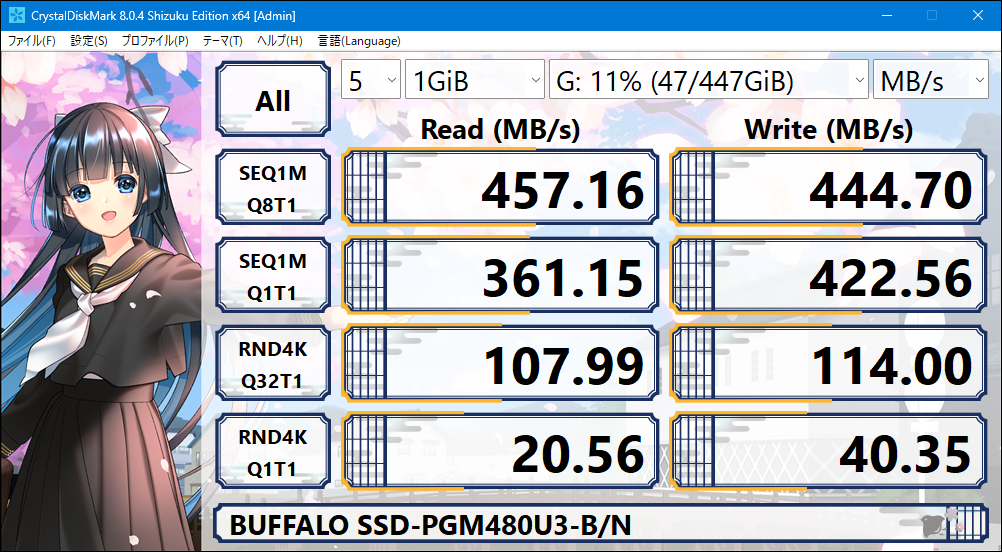Click the BUFFALO SSD-PGM480U3-B/N comment field
The image size is (1002, 552).
601,524
